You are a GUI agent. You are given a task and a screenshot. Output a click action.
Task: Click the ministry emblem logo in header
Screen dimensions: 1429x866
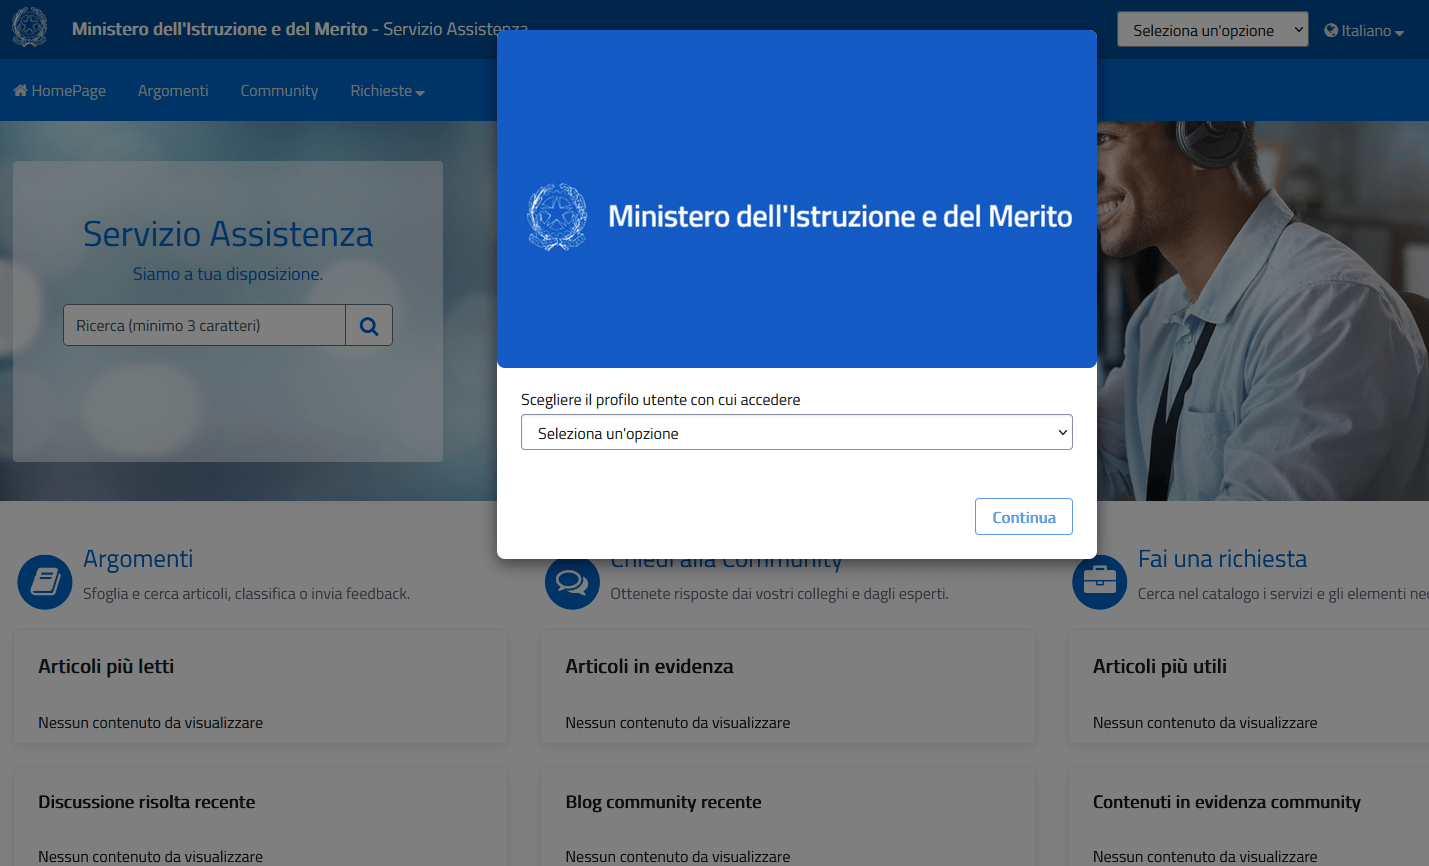[x=30, y=27]
